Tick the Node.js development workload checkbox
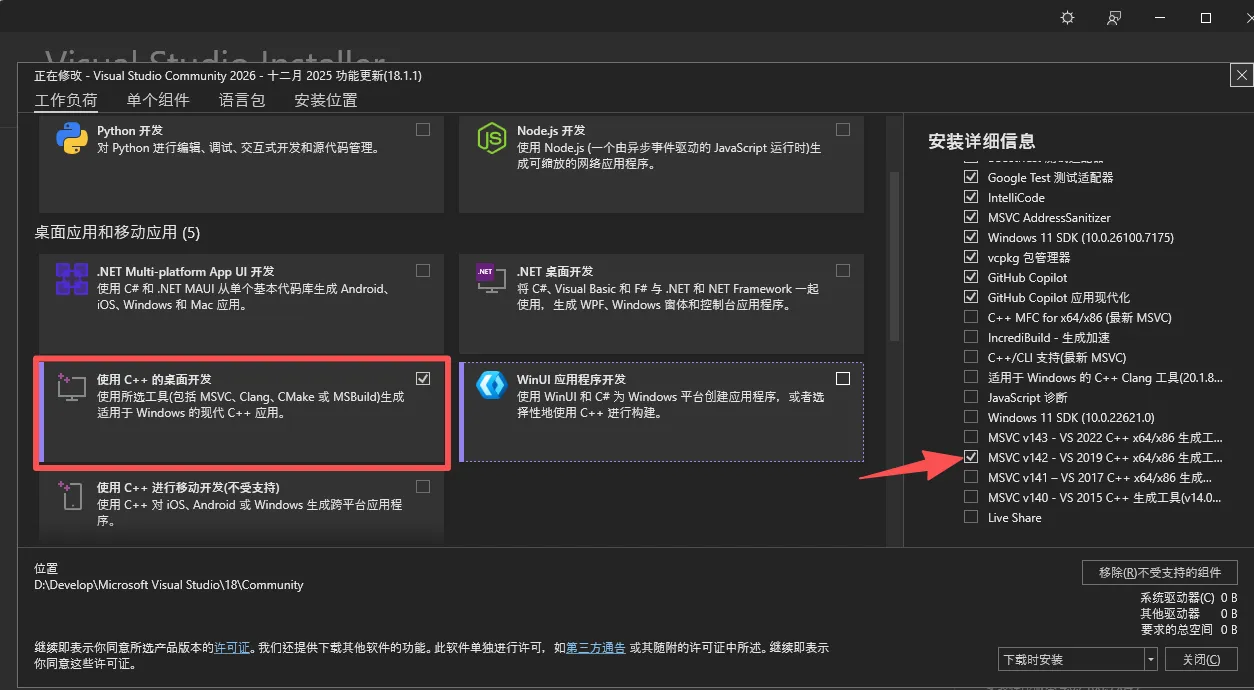Screen dimensions: 1254x690 coord(843,130)
